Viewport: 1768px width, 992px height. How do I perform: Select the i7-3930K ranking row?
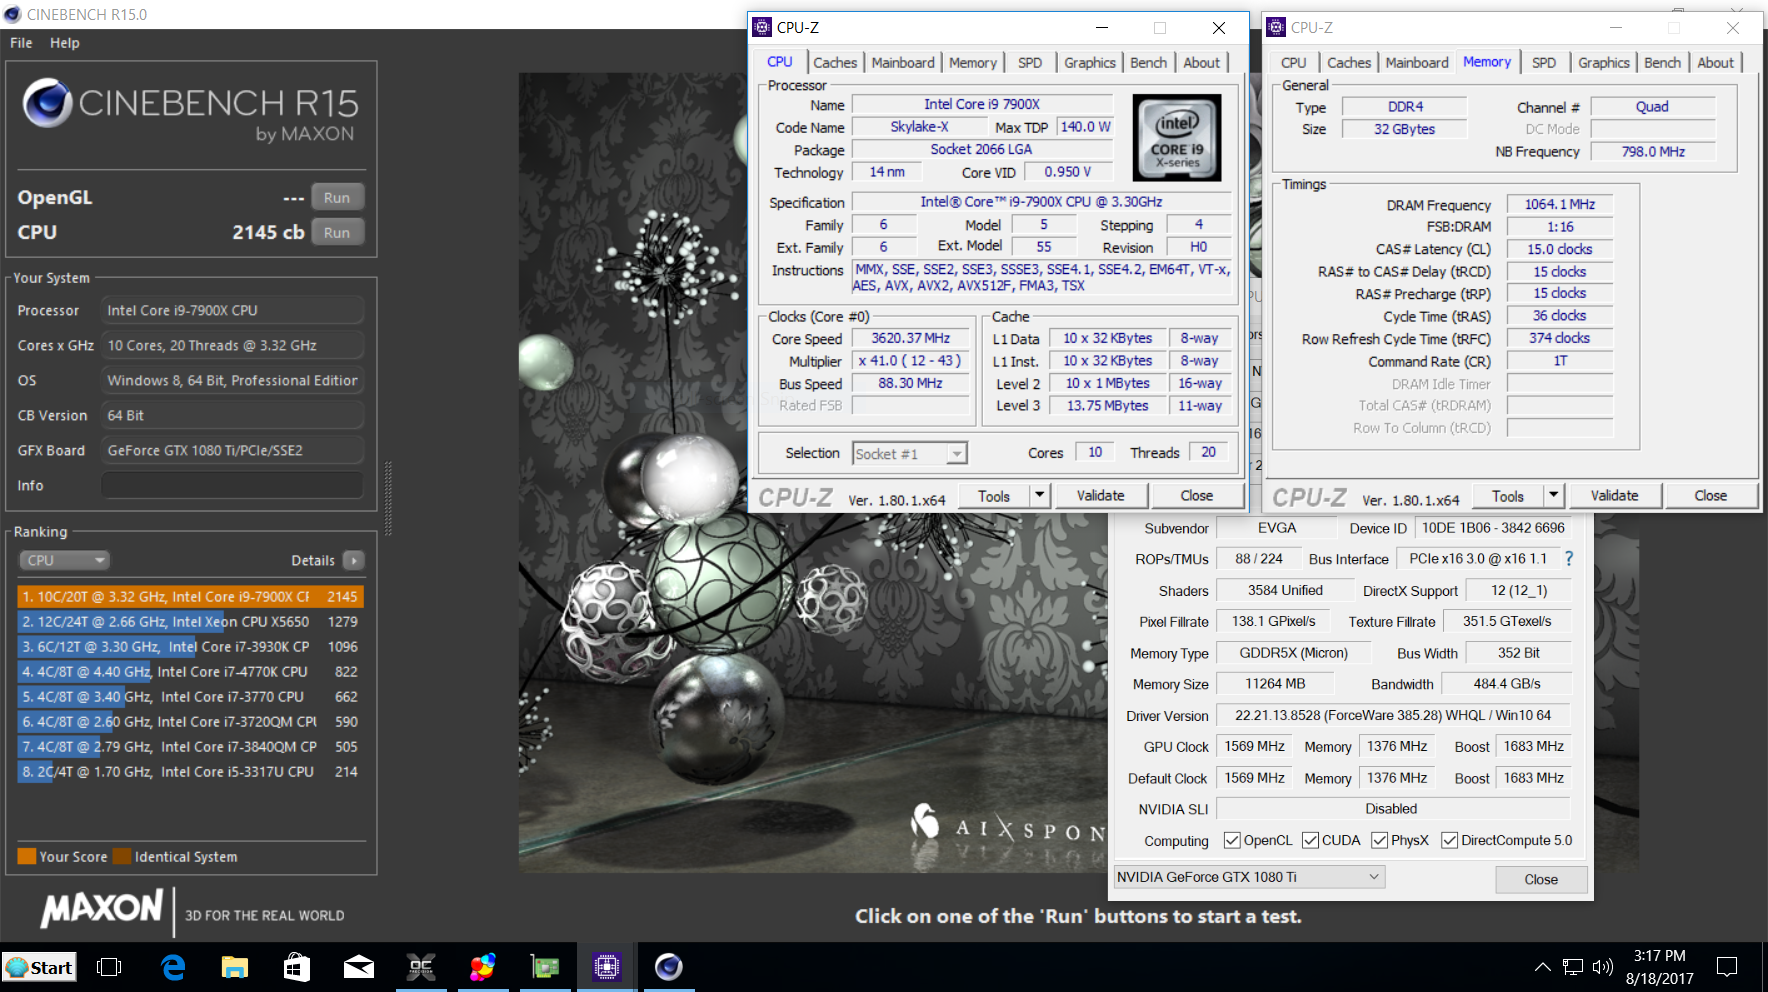click(190, 646)
